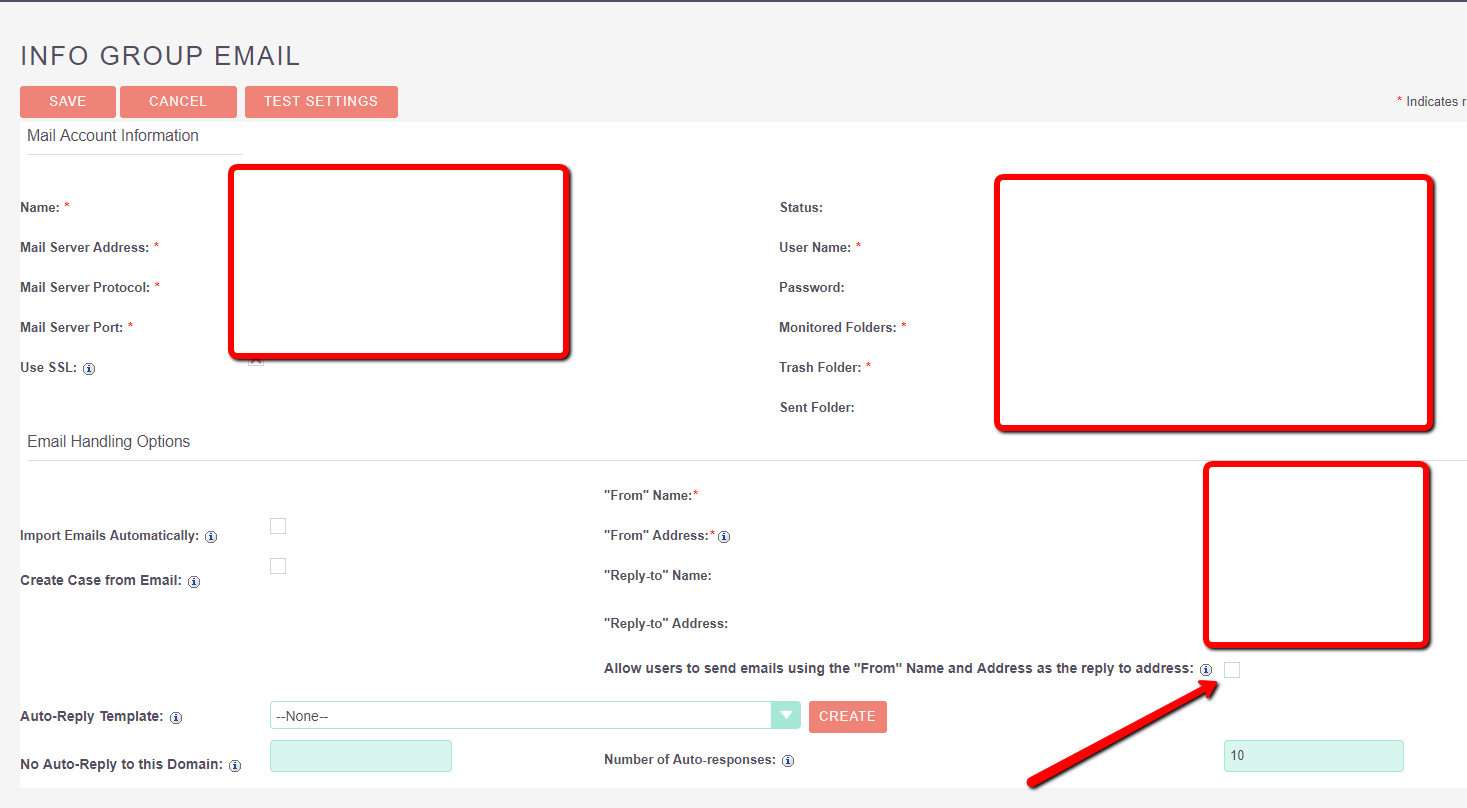1467x808 pixels.
Task: Click info icon beside No Auto-Reply to this Domain
Action: (x=235, y=766)
